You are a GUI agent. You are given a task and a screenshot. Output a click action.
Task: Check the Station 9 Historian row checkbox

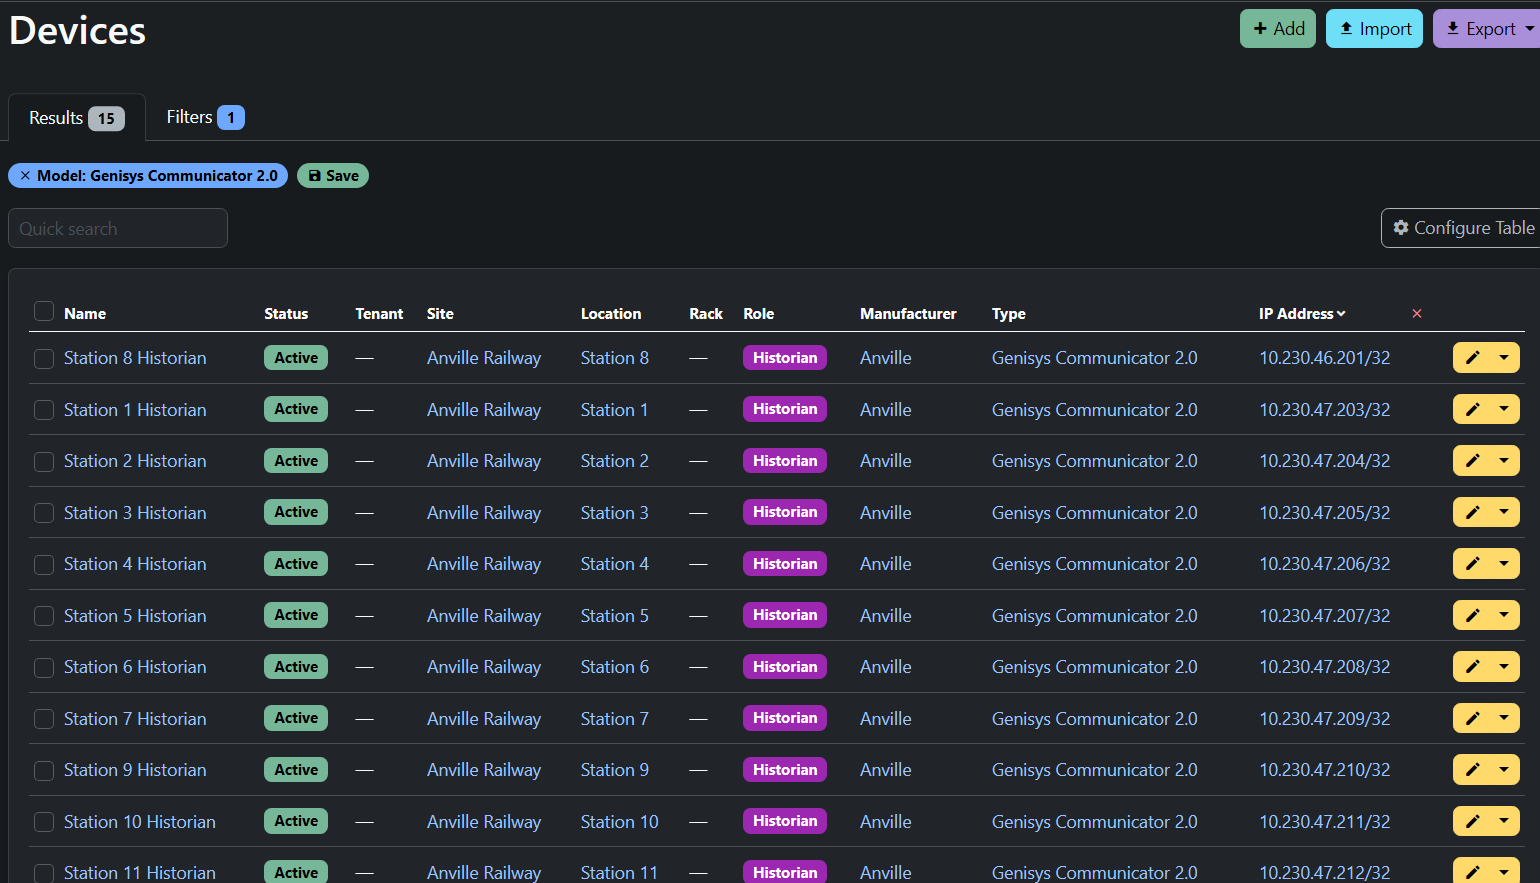point(44,770)
